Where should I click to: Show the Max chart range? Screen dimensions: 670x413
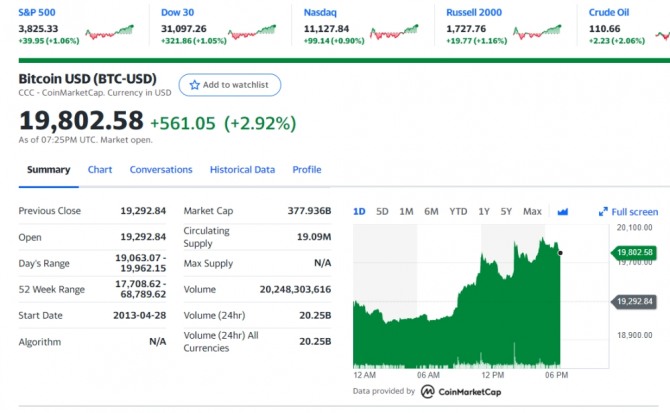pos(532,212)
